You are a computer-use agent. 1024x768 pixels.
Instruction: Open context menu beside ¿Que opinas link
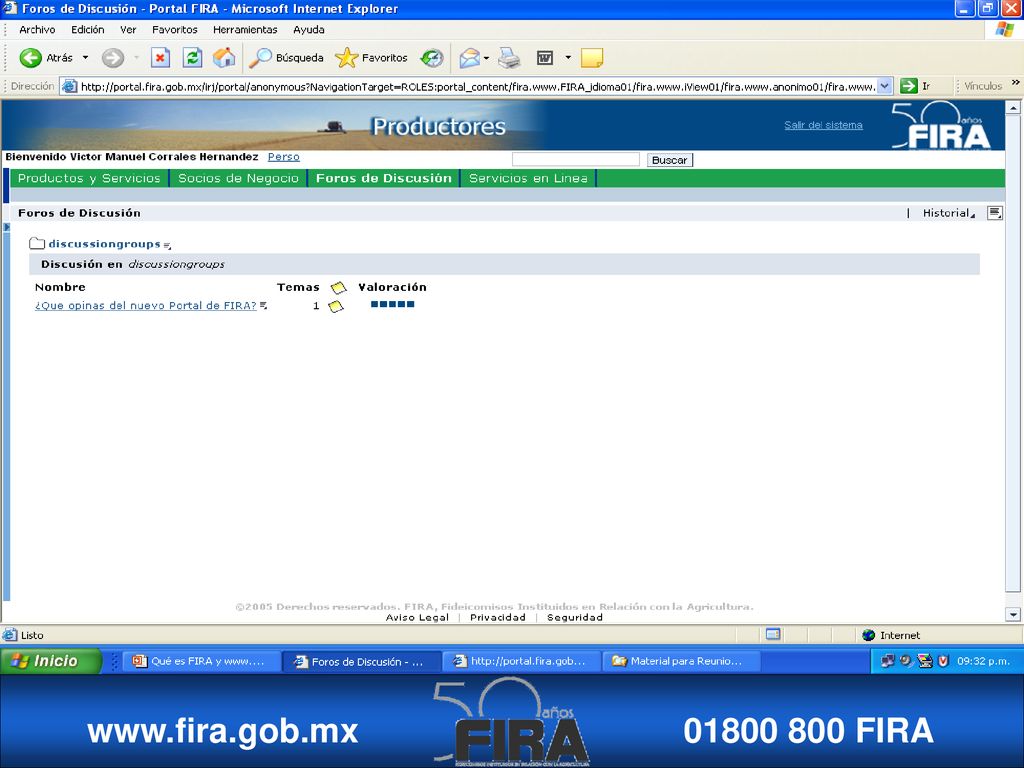click(263, 305)
